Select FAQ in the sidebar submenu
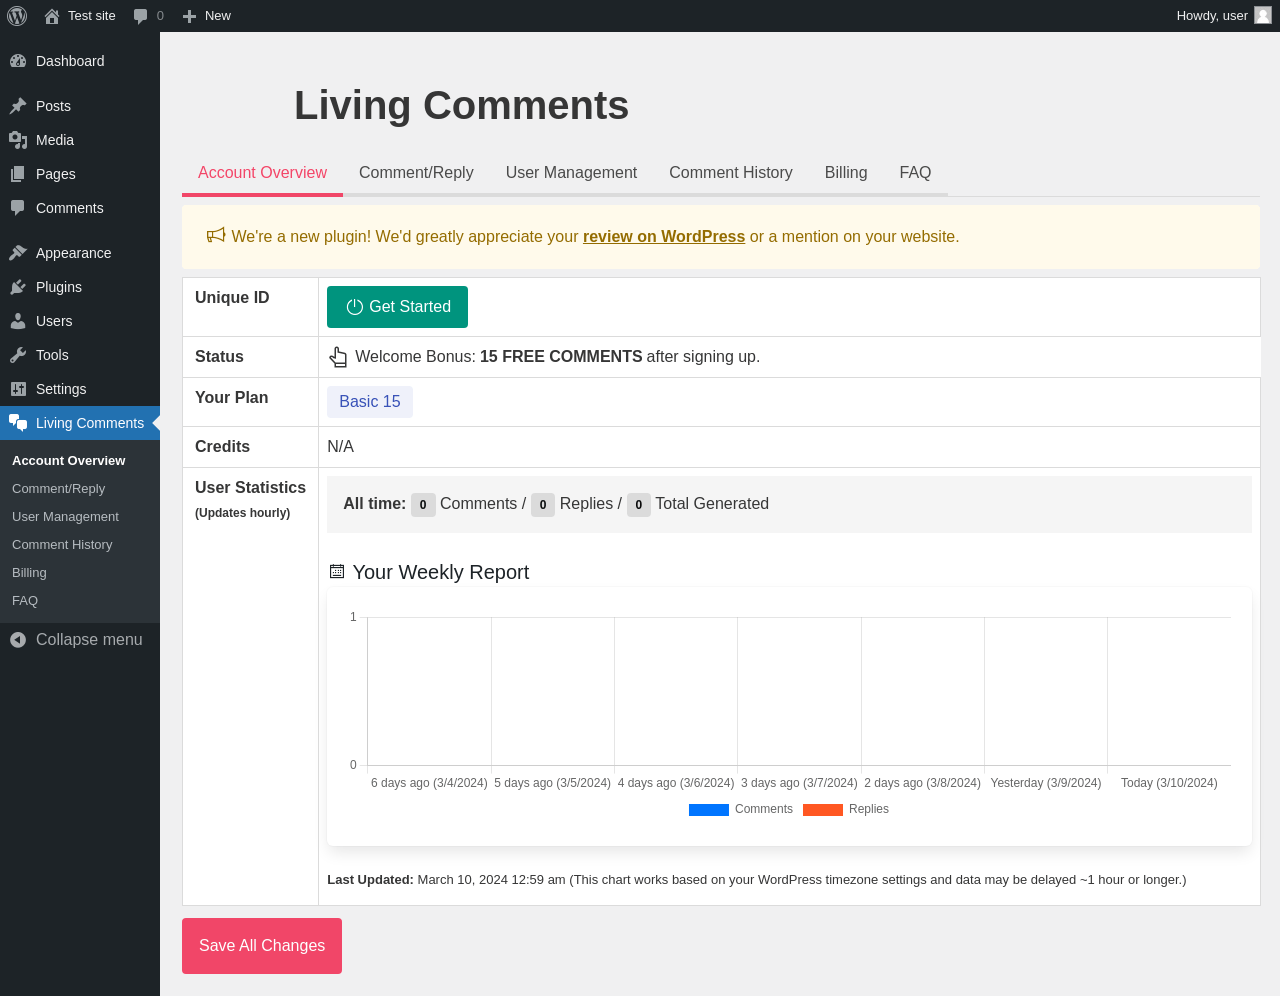The height and width of the screenshot is (996, 1280). [x=80, y=601]
